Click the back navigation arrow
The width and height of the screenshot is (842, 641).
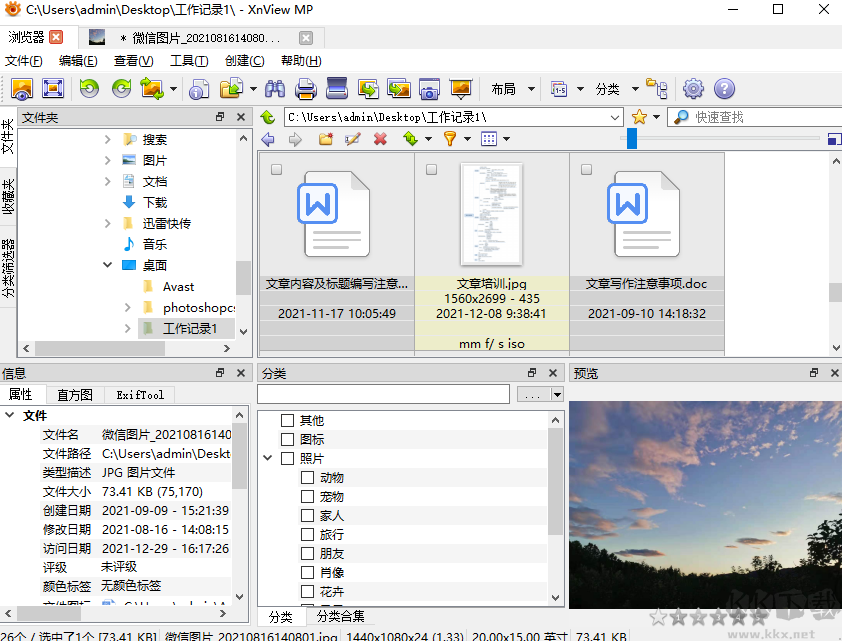click(269, 138)
